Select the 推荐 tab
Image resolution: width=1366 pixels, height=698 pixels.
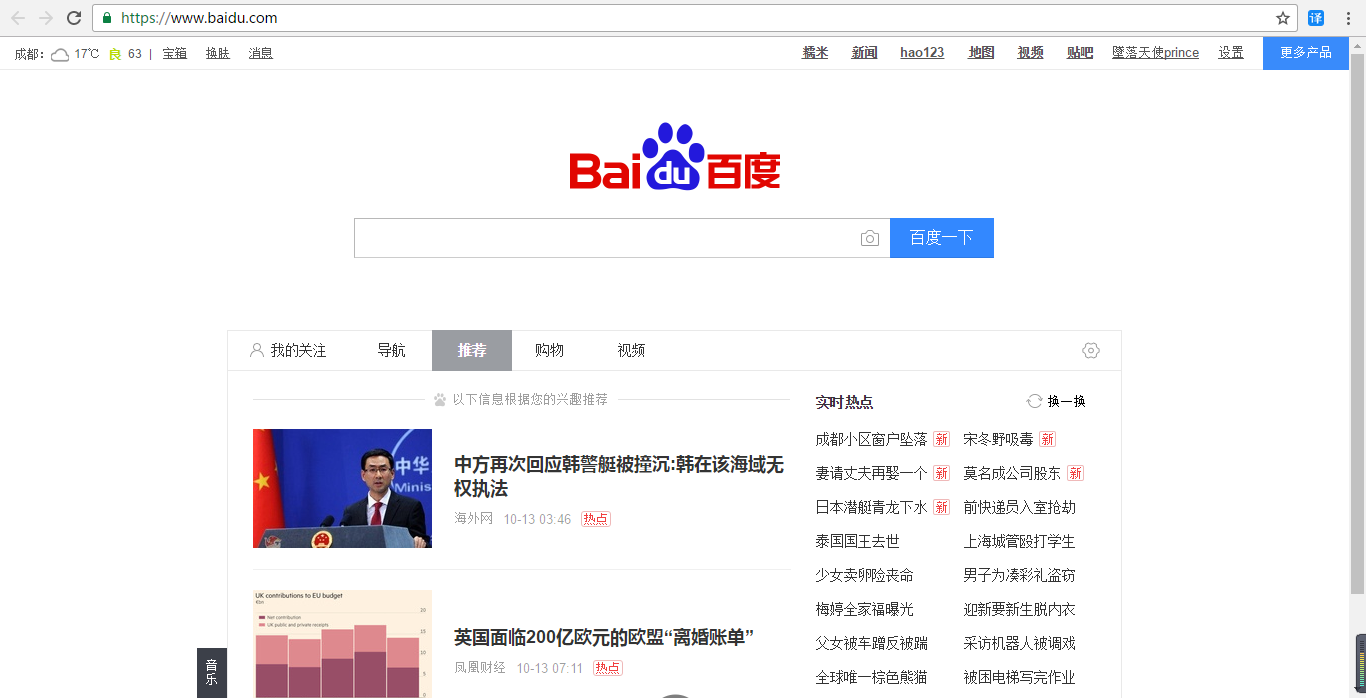472,350
